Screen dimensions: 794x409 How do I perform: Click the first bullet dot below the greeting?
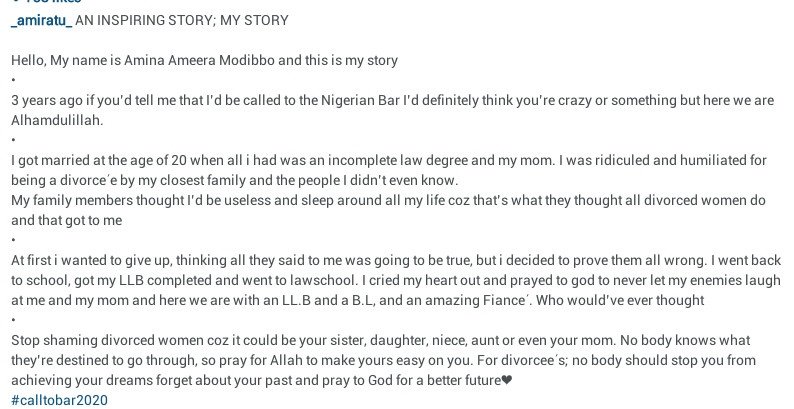13,80
